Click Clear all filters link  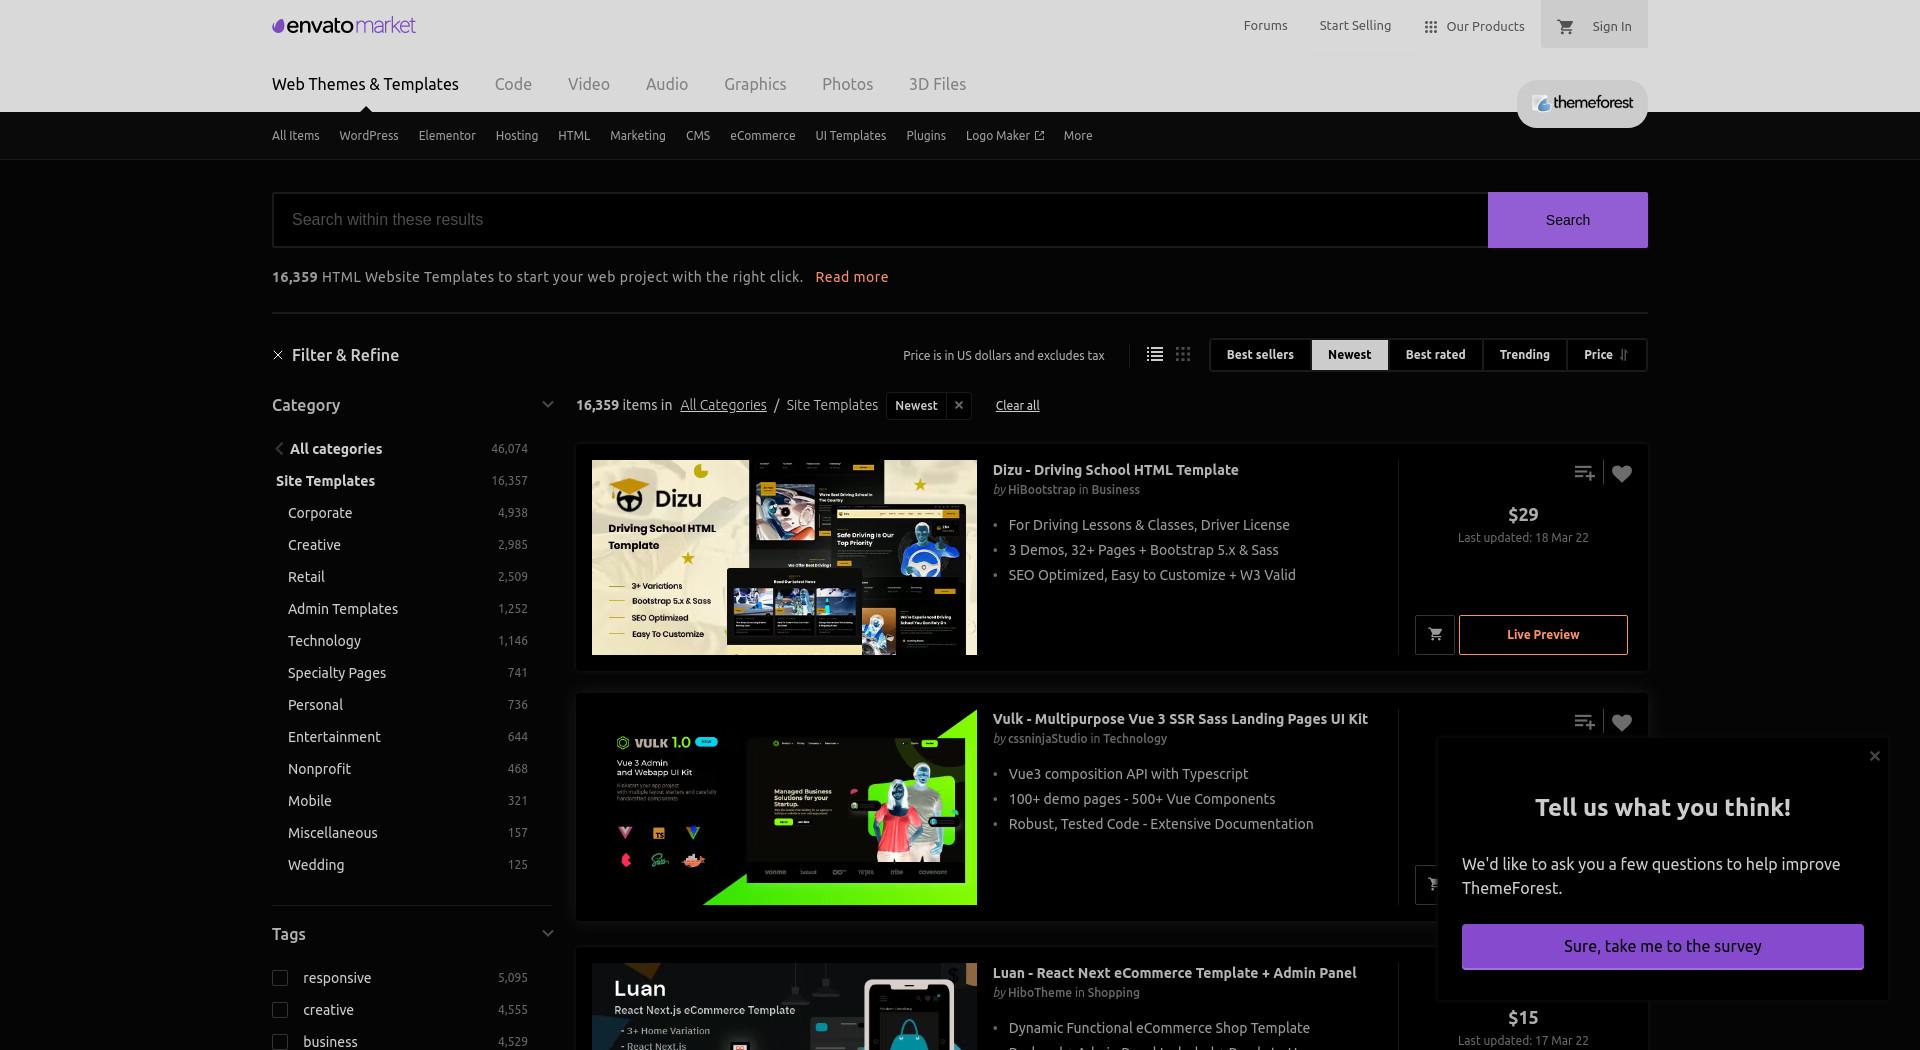point(1017,405)
